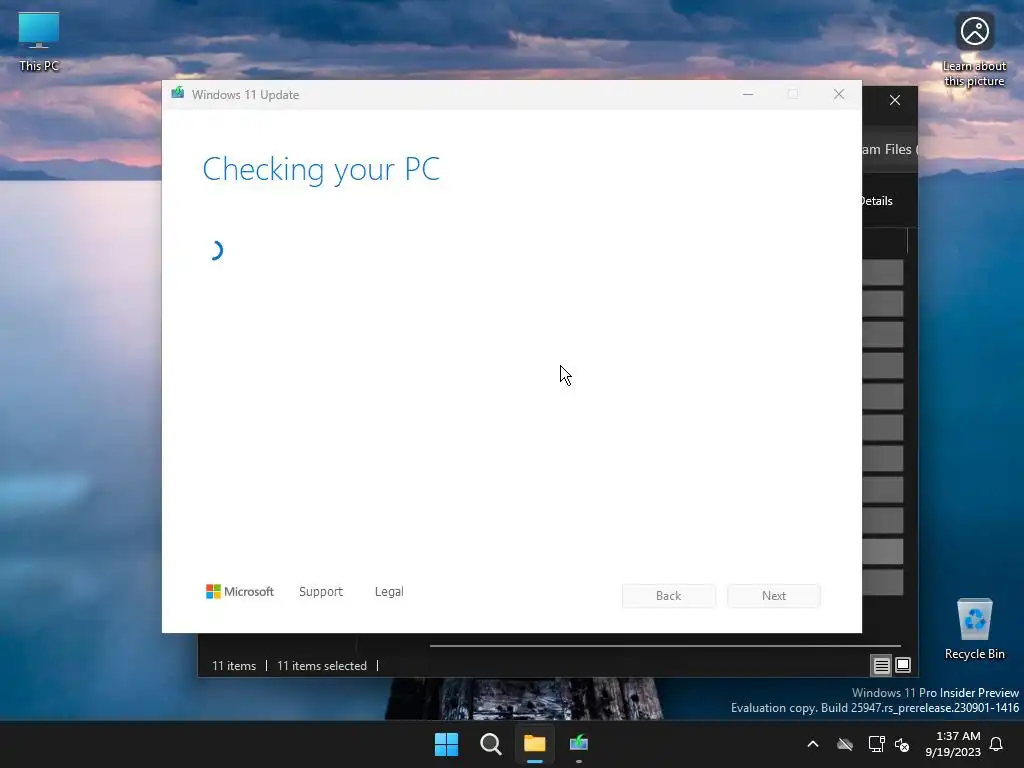Switch File Explorer to large thumbnails view
This screenshot has height=768, width=1024.
(x=903, y=665)
